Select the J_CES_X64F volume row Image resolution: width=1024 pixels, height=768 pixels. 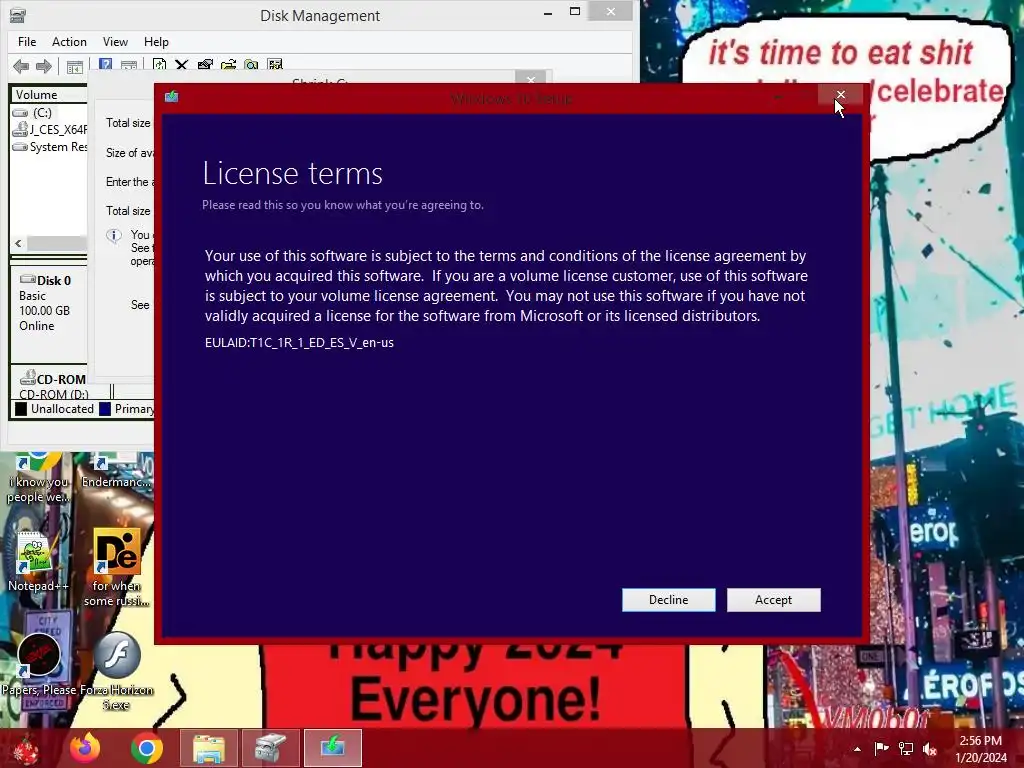tap(49, 129)
